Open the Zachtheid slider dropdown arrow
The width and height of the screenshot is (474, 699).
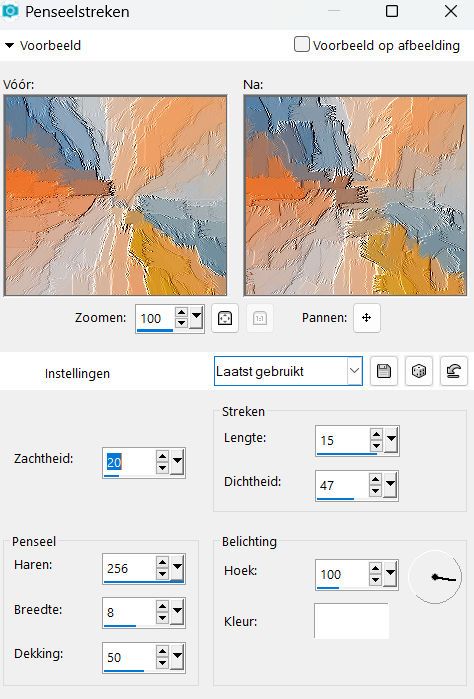point(177,462)
